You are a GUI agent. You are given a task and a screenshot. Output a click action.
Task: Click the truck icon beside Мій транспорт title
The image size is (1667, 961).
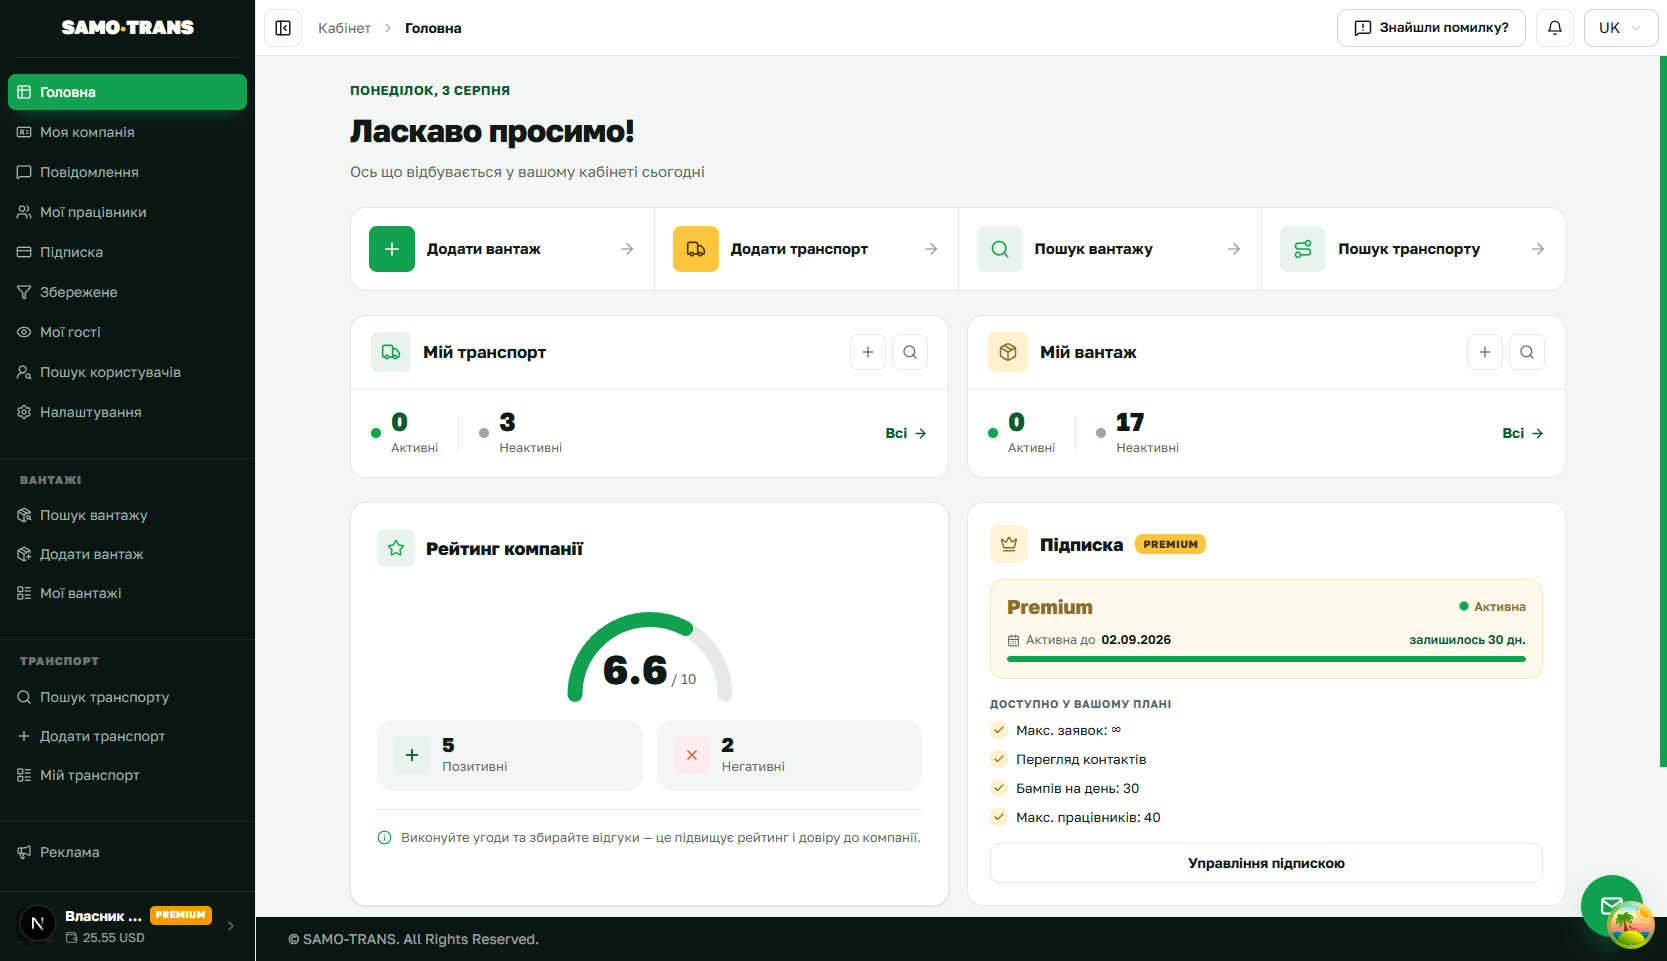(x=391, y=352)
